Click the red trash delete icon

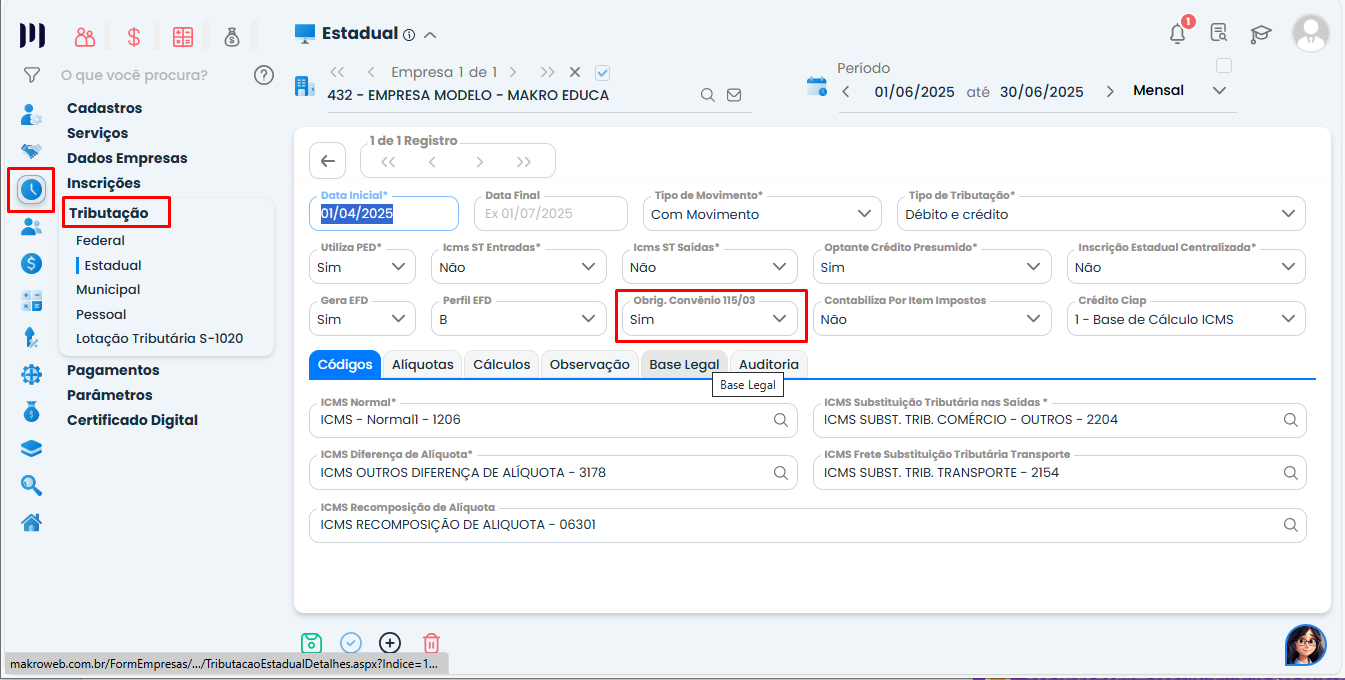431,643
